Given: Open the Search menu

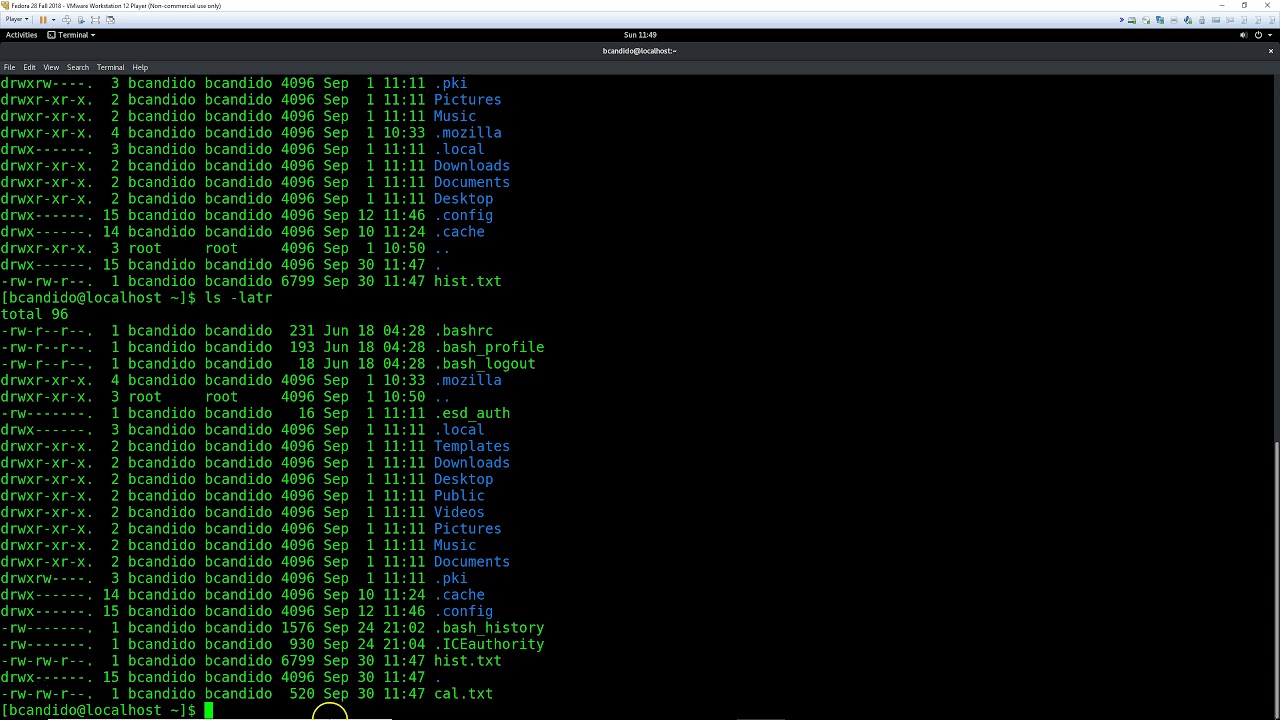Looking at the screenshot, I should pyautogui.click(x=78, y=67).
